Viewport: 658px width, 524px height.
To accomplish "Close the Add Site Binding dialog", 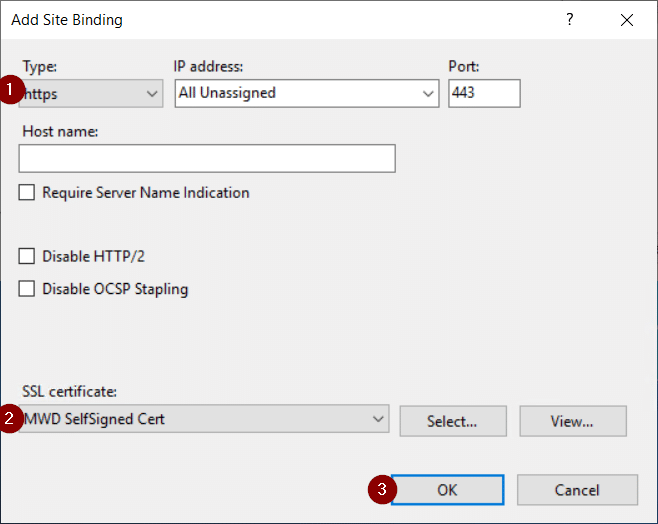I will tap(627, 20).
